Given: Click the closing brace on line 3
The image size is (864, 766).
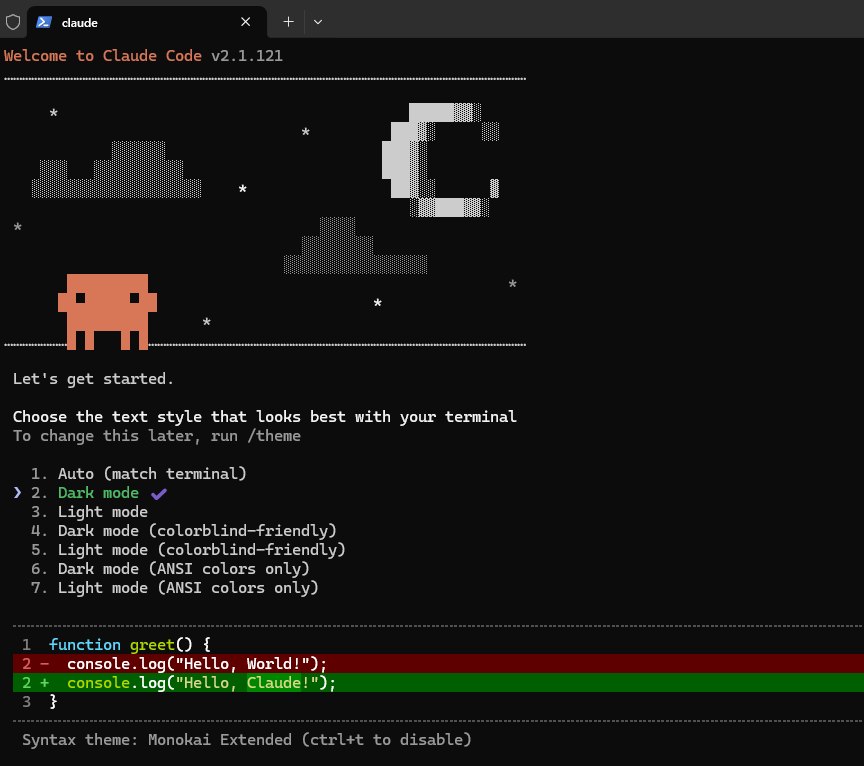Looking at the screenshot, I should [53, 702].
